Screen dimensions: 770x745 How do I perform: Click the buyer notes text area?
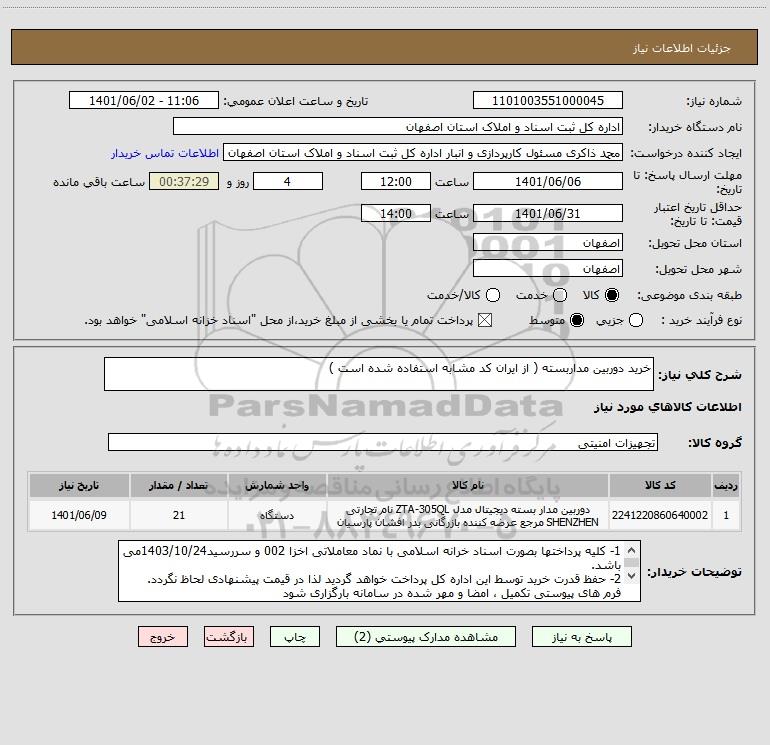pos(379,571)
